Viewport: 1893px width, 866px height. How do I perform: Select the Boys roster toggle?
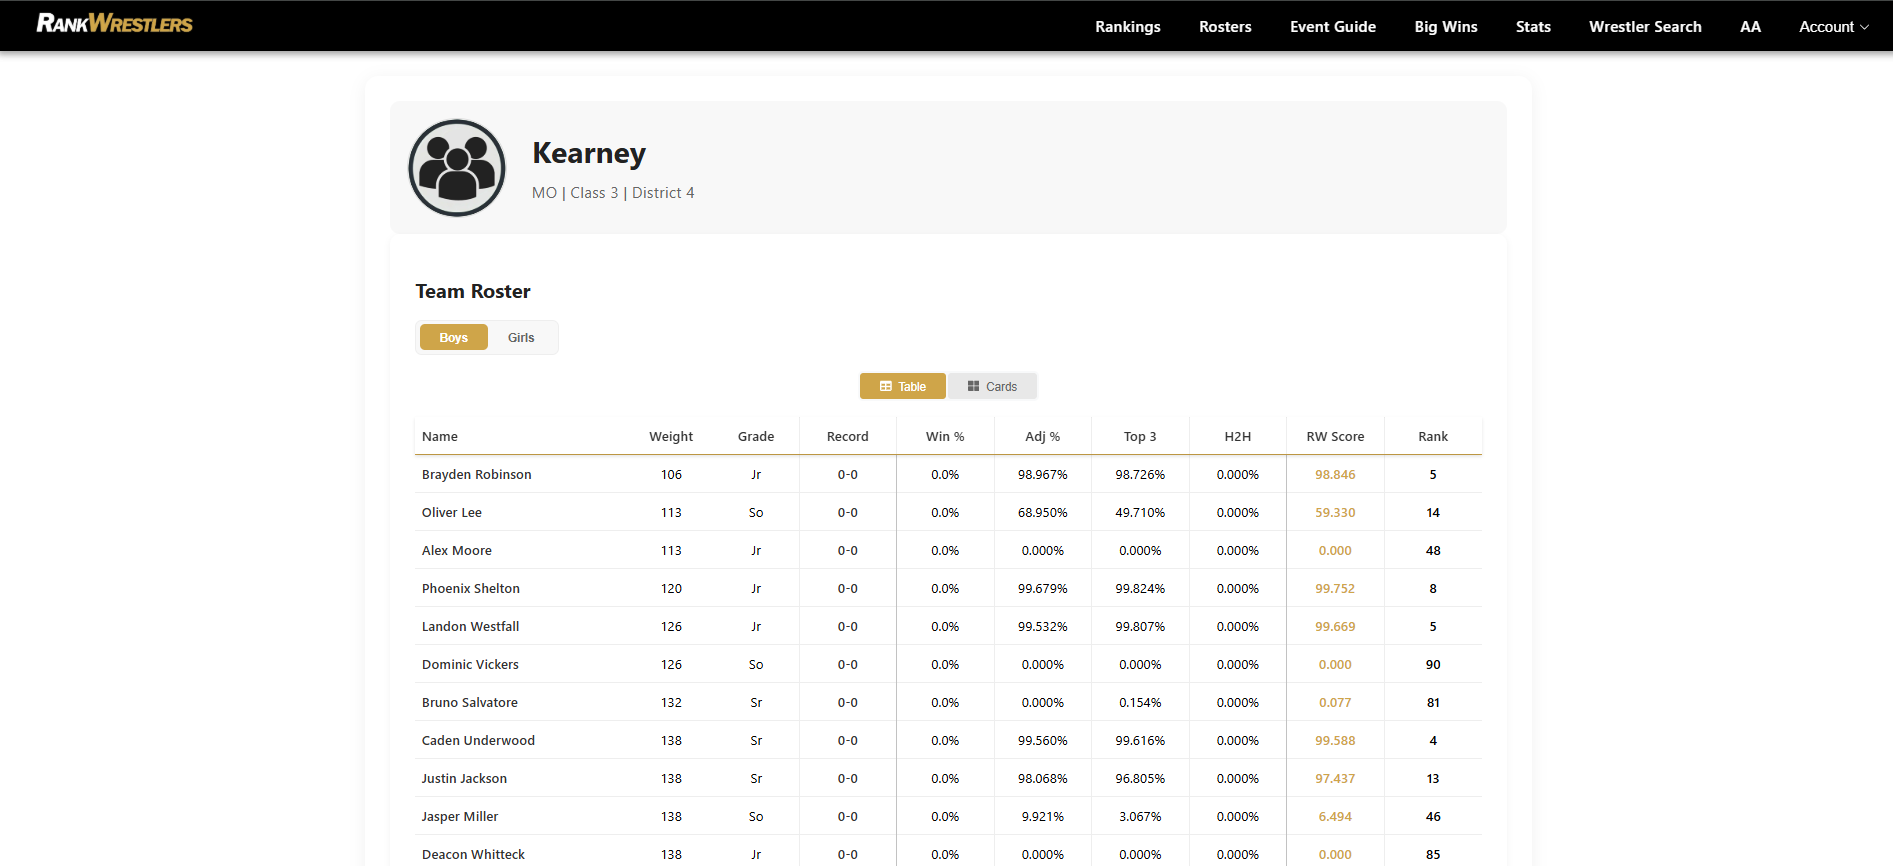pos(453,338)
